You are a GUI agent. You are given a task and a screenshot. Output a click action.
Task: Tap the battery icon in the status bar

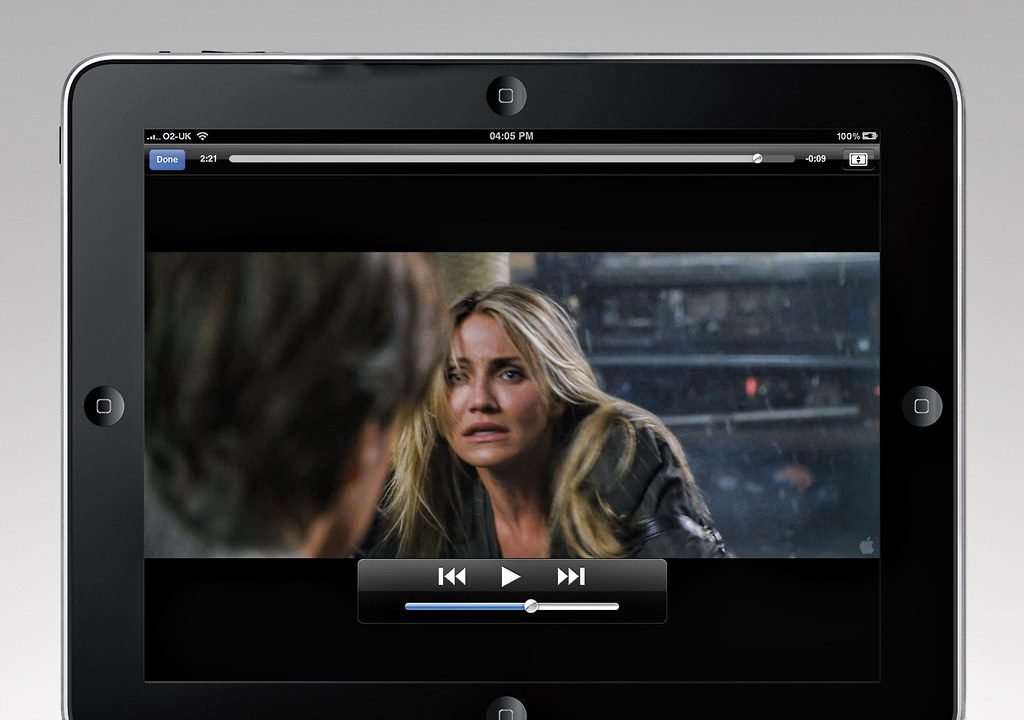coord(870,136)
